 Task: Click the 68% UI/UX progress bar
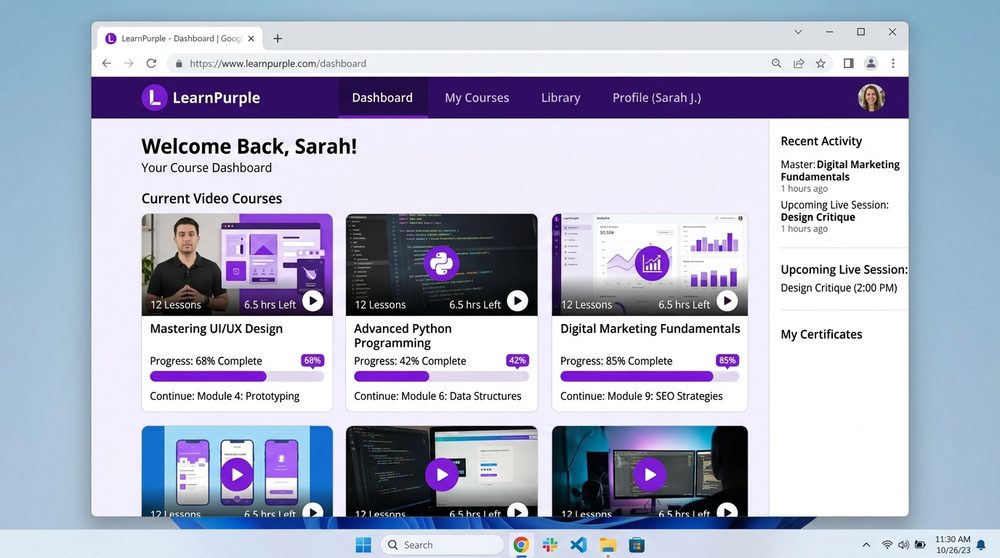(x=237, y=376)
